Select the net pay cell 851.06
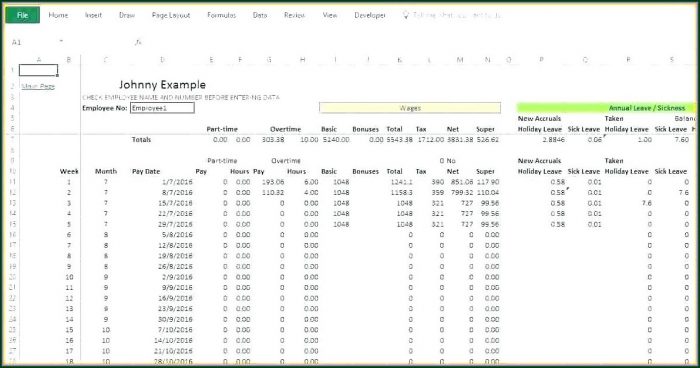 (462, 182)
